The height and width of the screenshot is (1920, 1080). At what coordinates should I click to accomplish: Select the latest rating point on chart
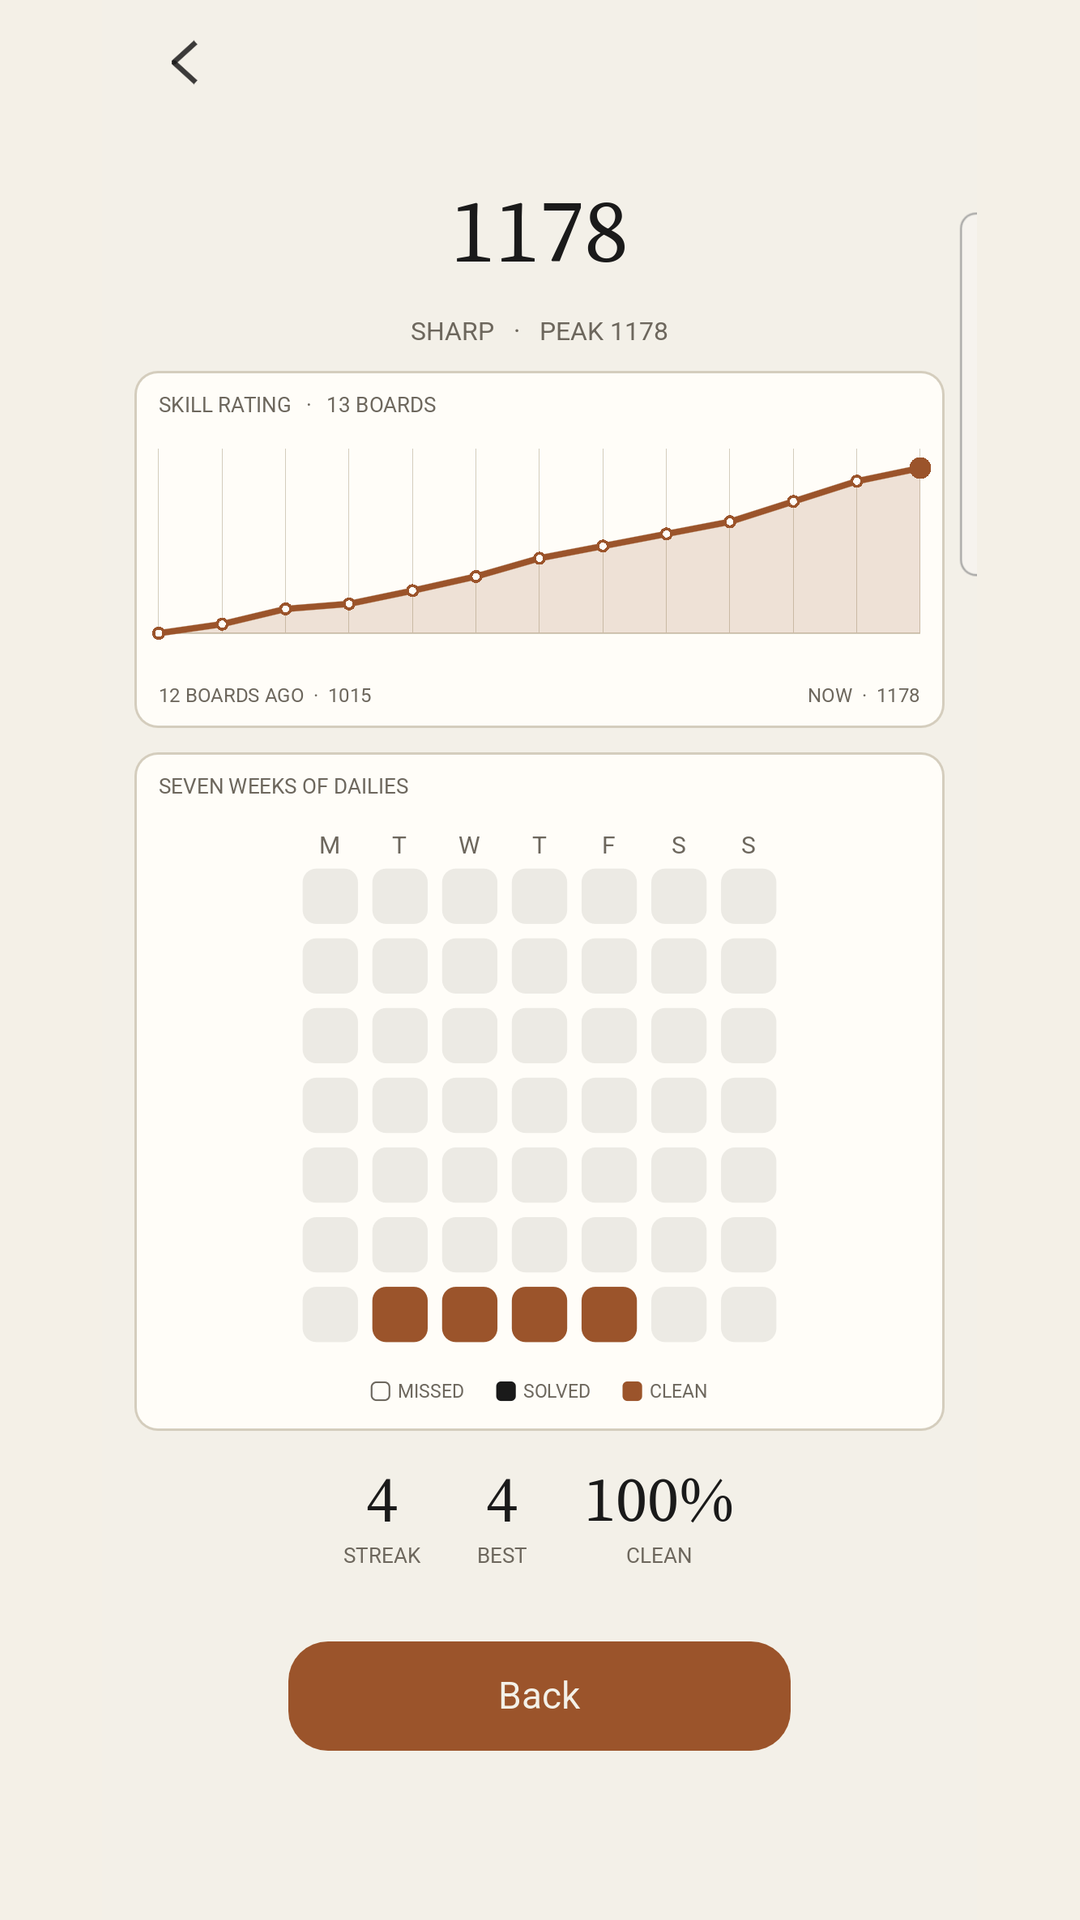tap(920, 468)
